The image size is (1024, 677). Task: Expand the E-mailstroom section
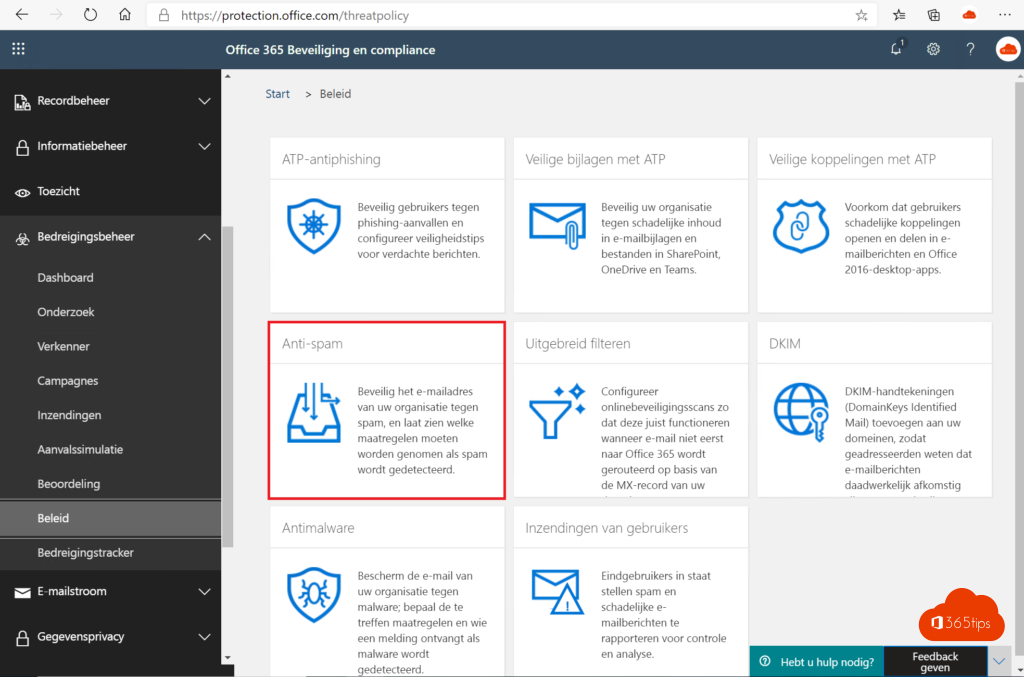pos(204,592)
